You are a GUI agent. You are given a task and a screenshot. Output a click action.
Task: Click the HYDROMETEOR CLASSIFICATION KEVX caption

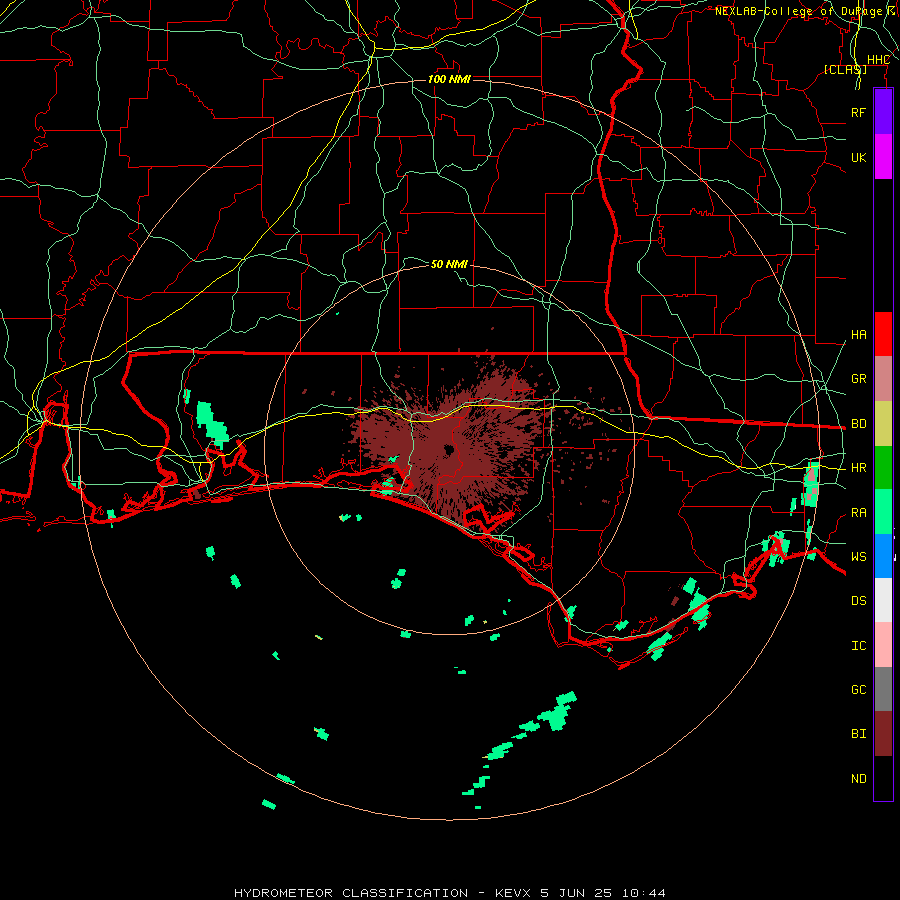450,893
